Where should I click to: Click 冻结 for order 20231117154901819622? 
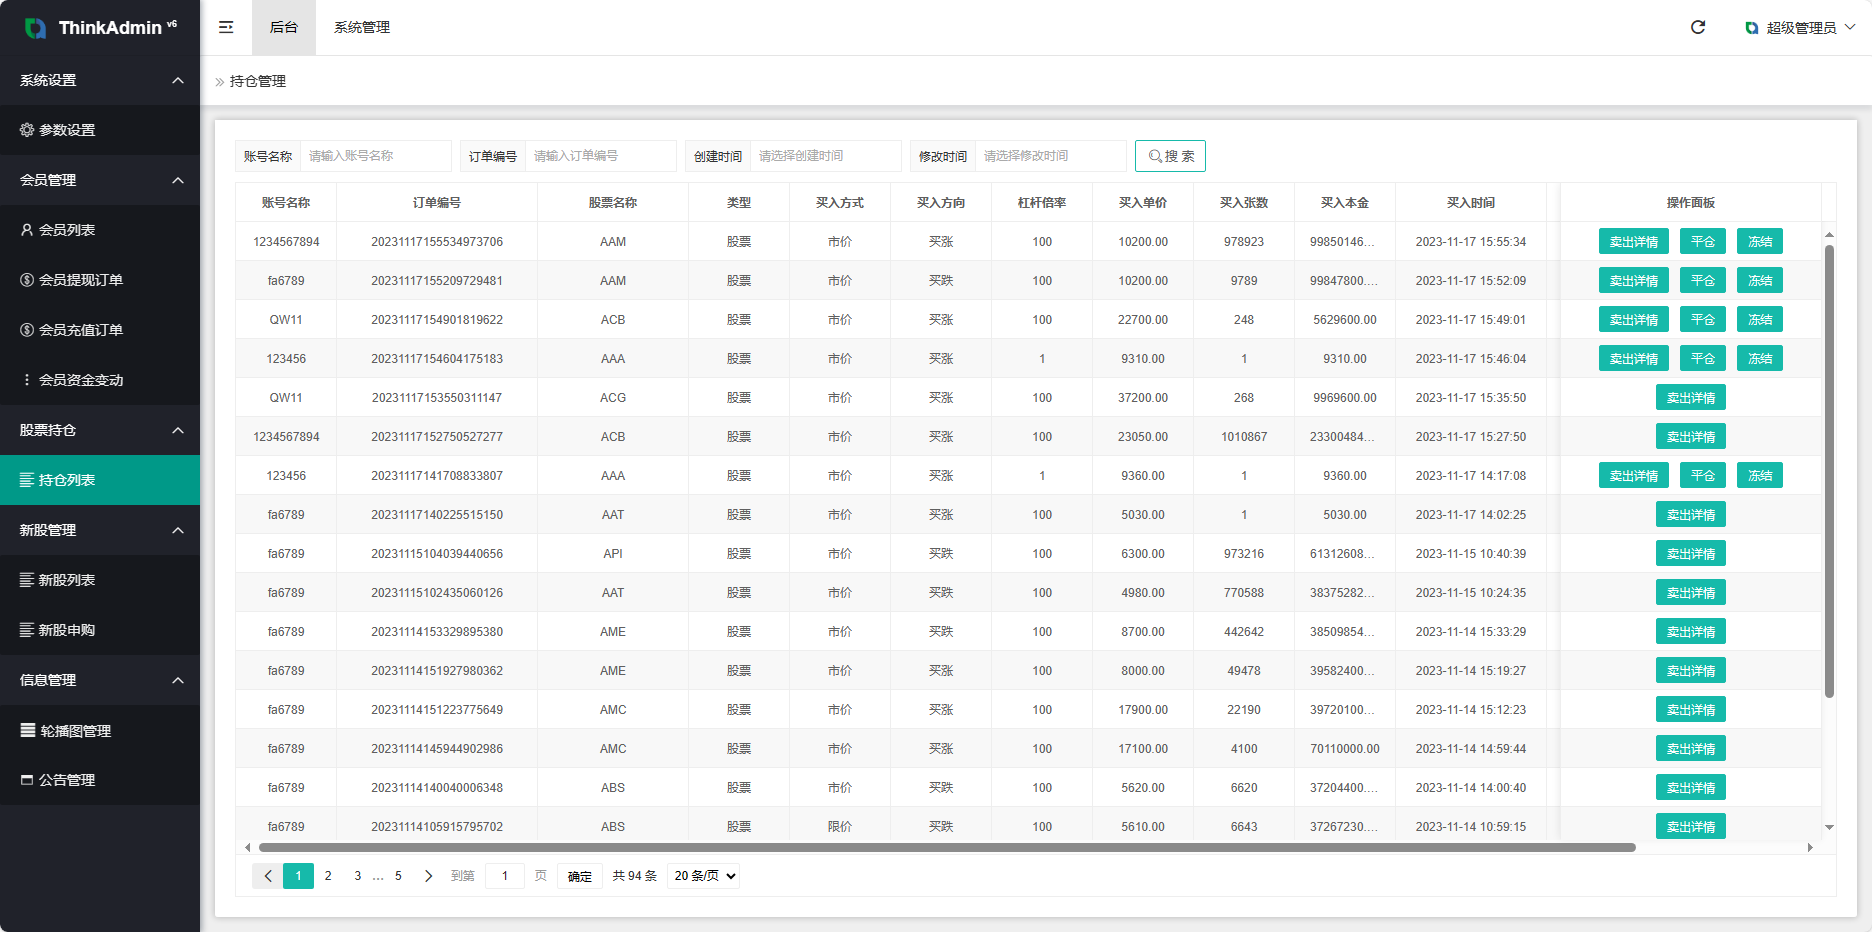point(1760,320)
